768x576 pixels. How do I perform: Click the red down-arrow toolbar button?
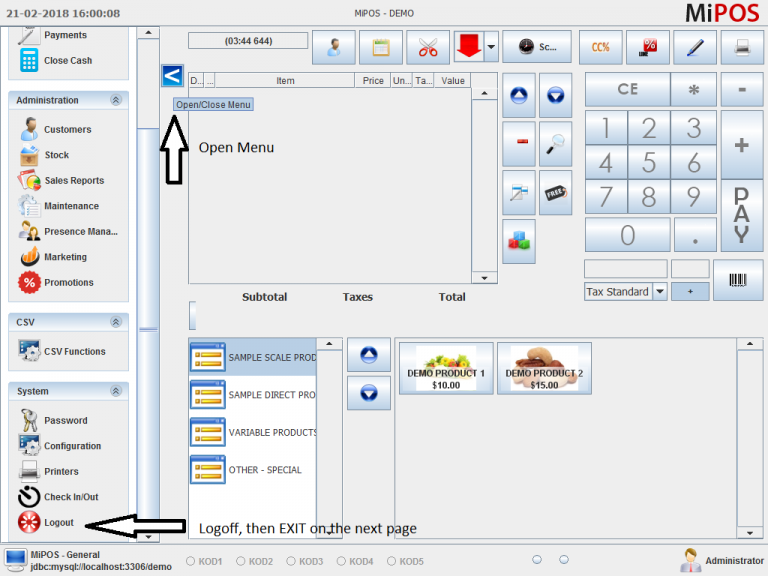click(x=469, y=47)
